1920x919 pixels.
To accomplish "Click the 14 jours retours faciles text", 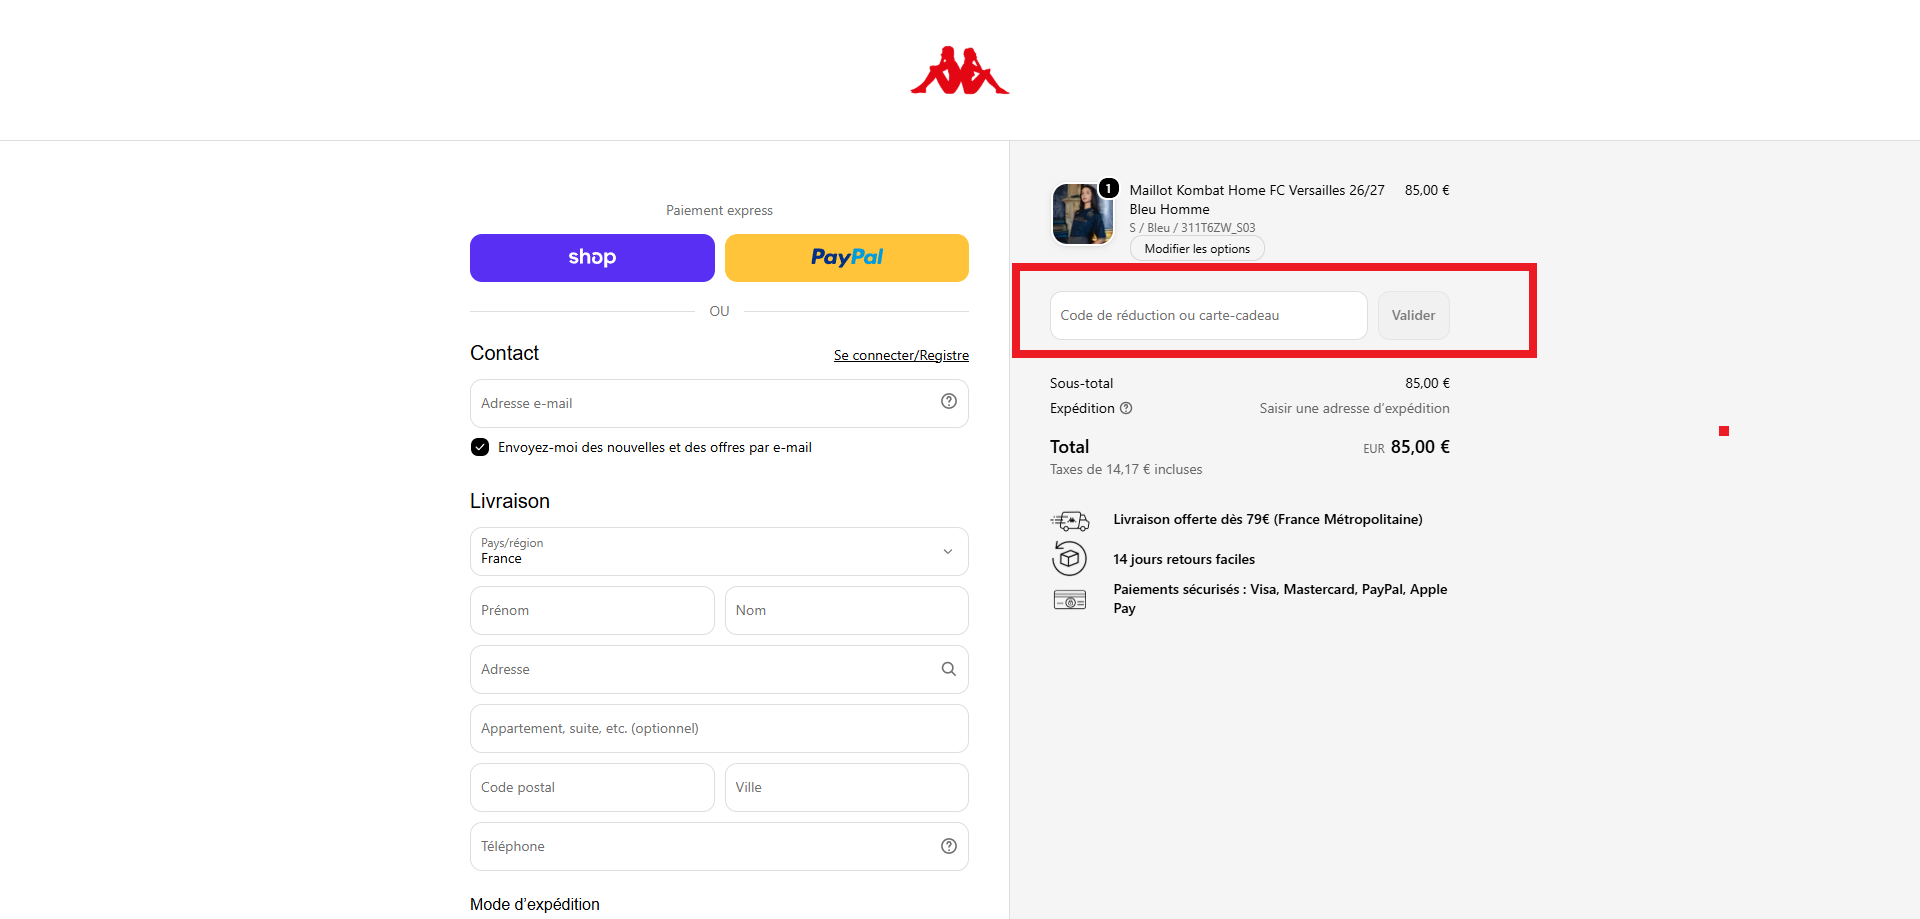I will (x=1184, y=559).
